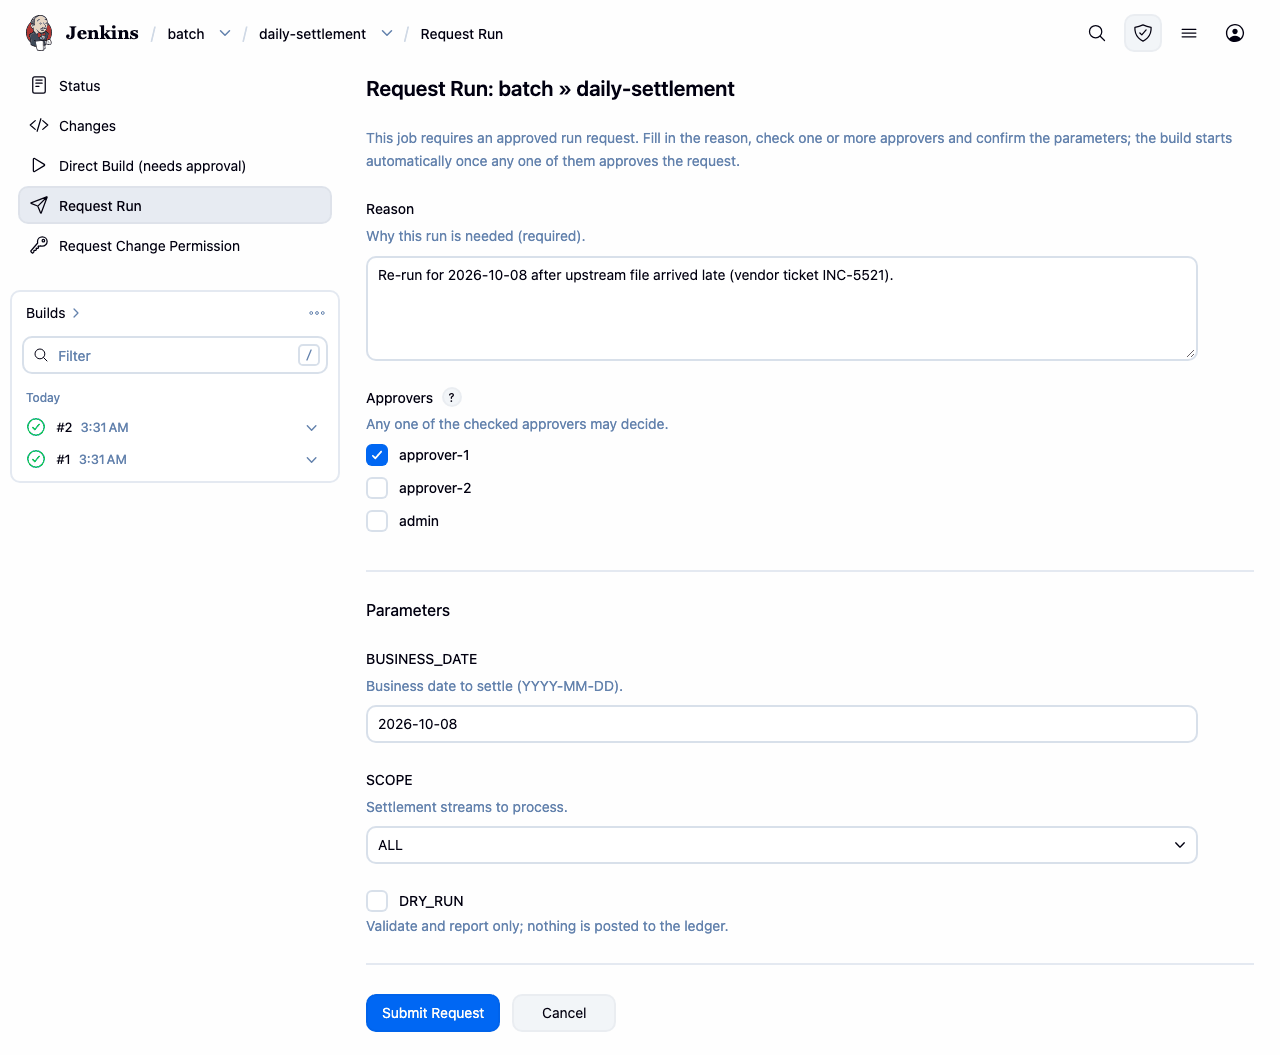Focus the Reason text area

(x=782, y=308)
